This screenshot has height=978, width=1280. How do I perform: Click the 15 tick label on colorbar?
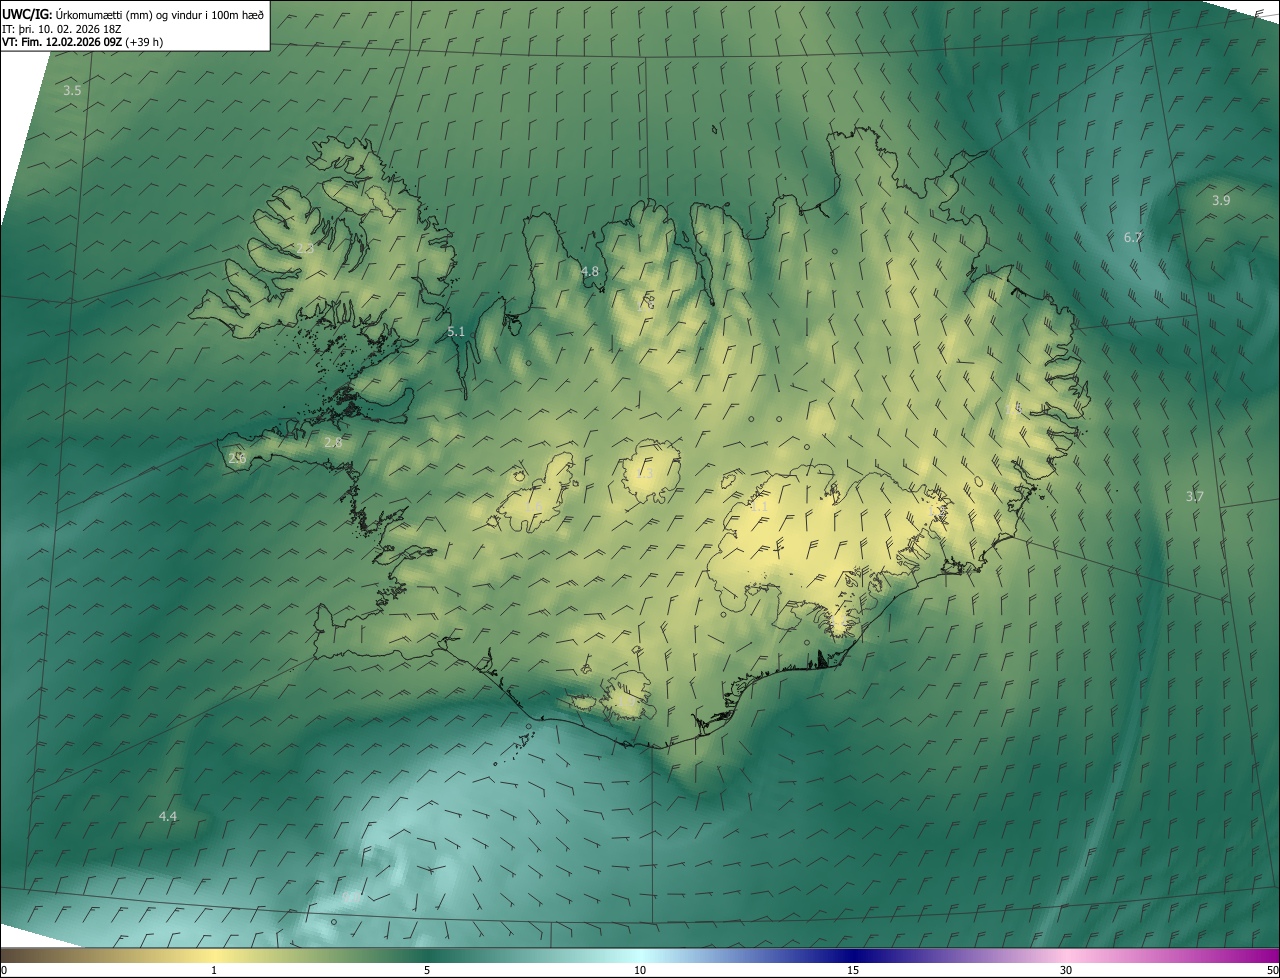[853, 970]
